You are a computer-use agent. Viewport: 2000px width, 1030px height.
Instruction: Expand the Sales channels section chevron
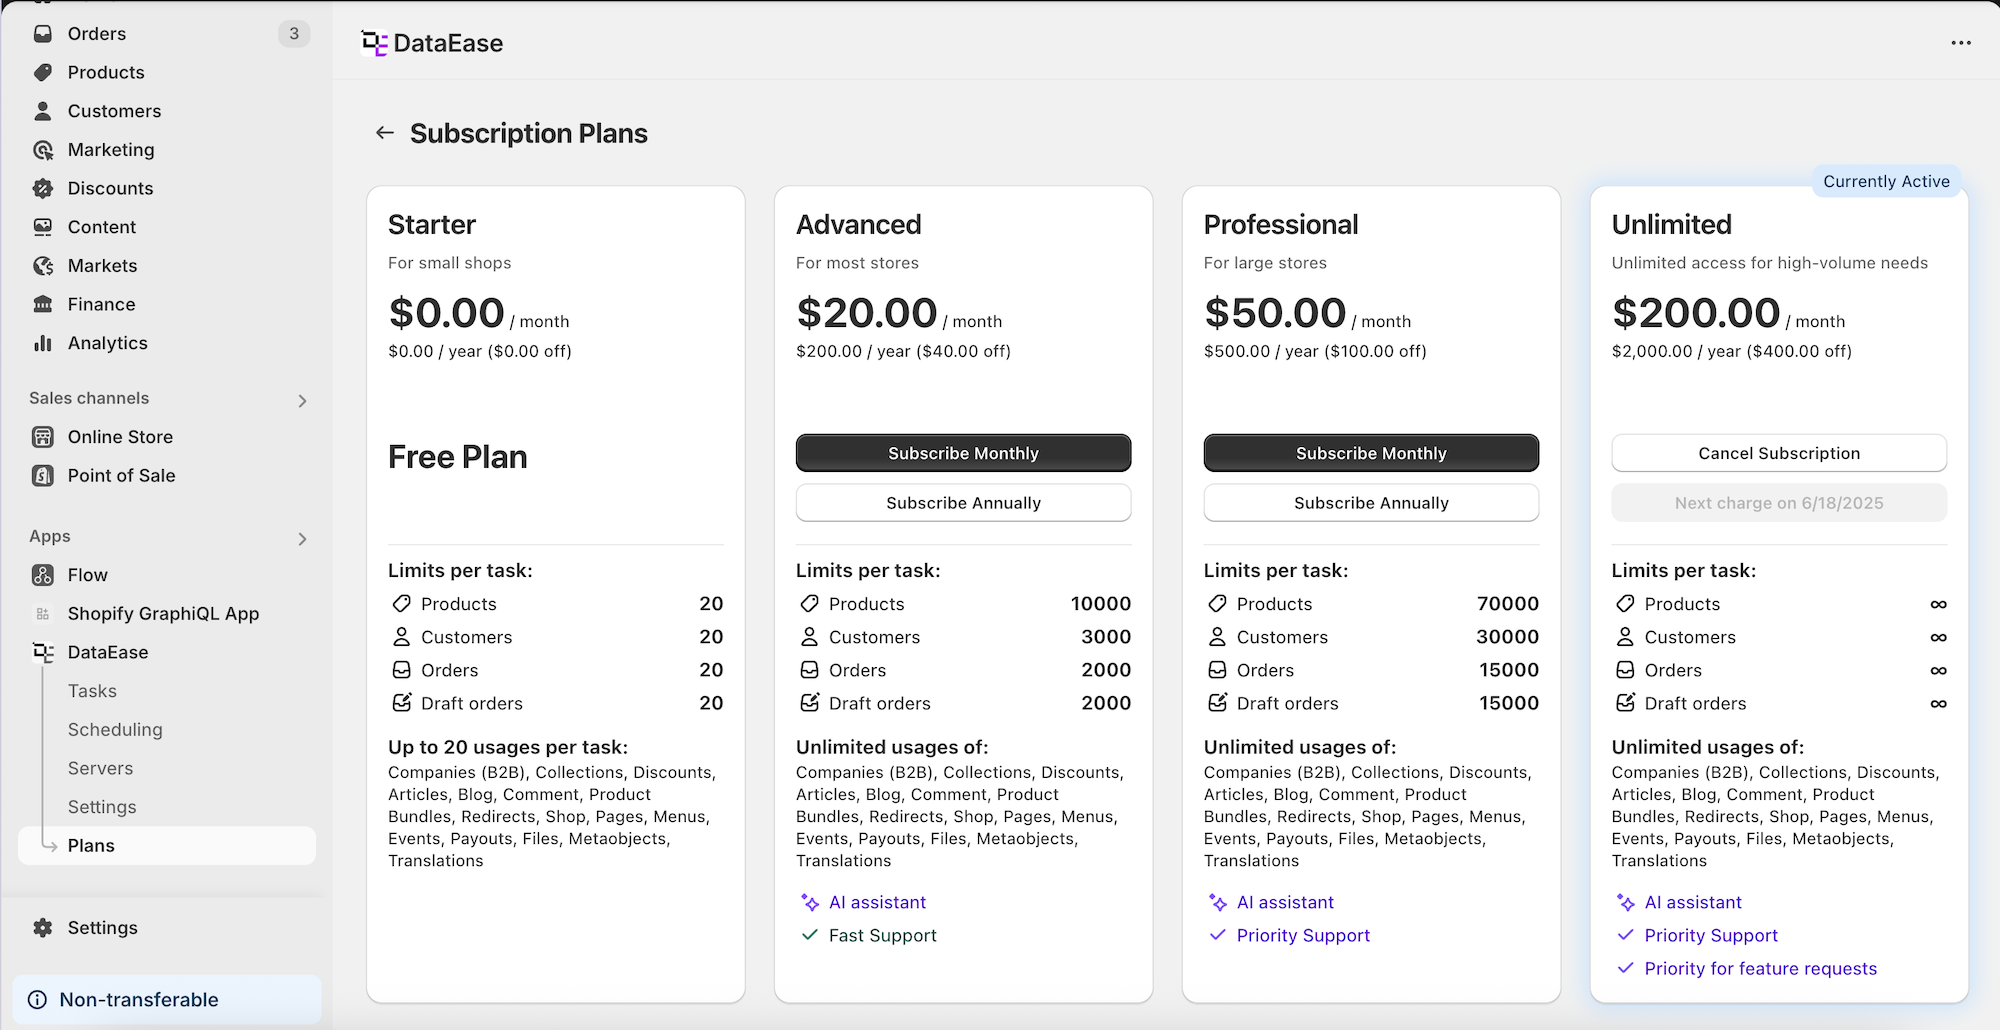point(302,401)
